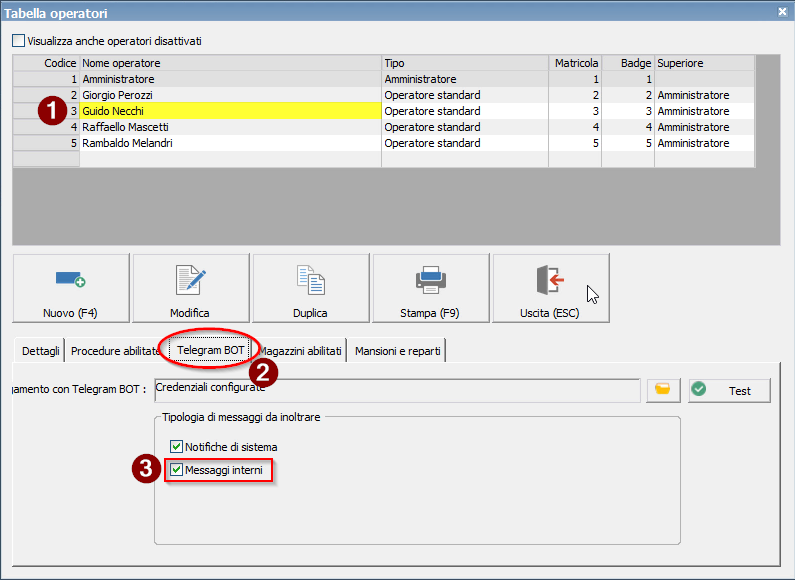Open the yellow folder credentials icon
The image size is (795, 580).
pos(662,390)
